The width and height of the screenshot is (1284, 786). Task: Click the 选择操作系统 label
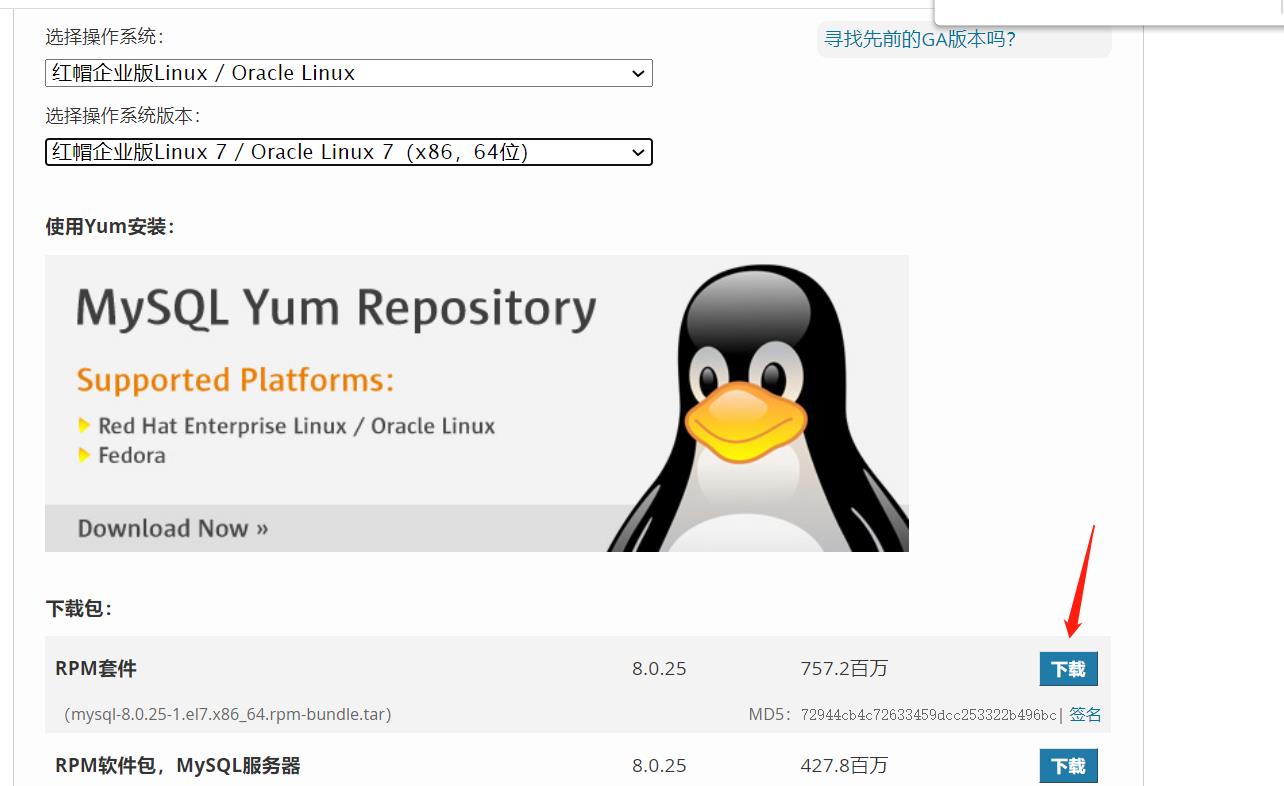[x=104, y=37]
